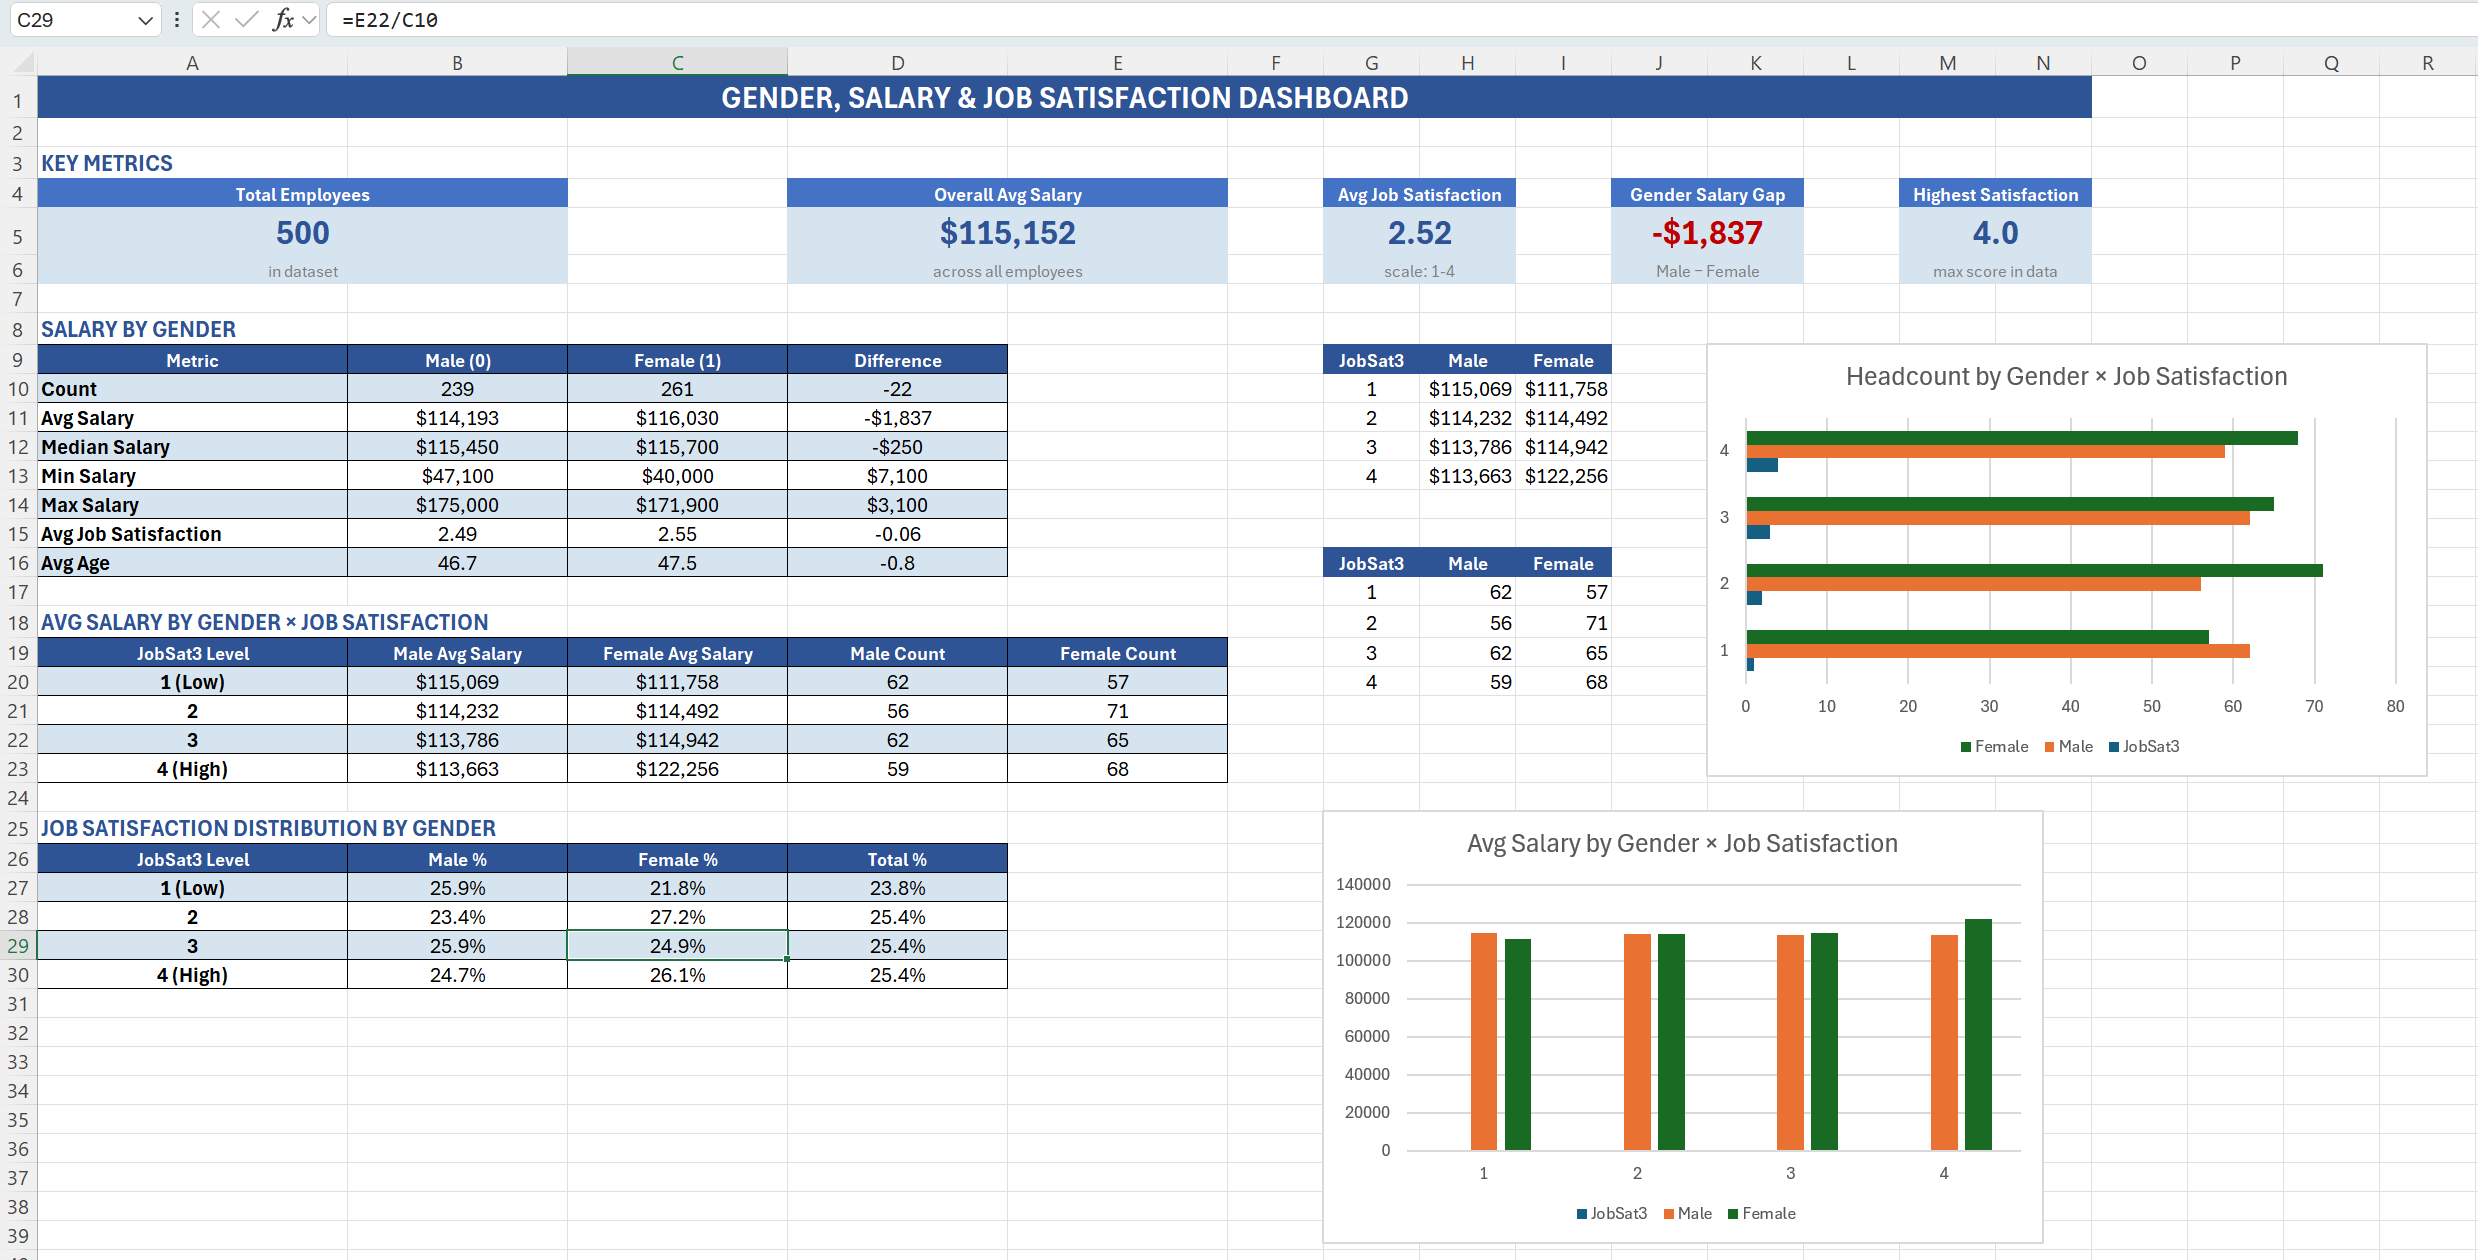This screenshot has height=1260, width=2478.
Task: Select the dashboard title banner cell
Action: pos(1064,98)
